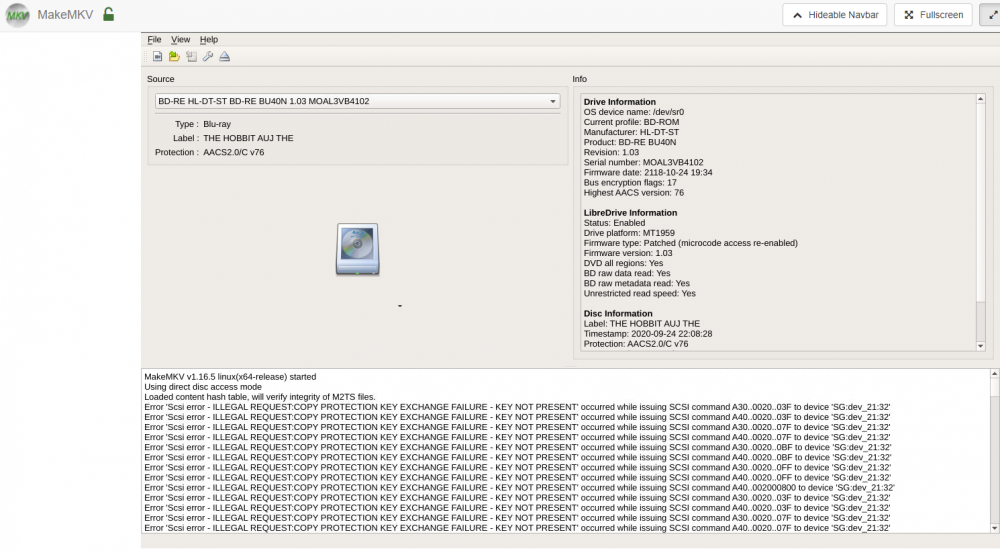Click 'Current profile: BD-ROM' line
Screen dimensions: 1000x553
[631, 122]
